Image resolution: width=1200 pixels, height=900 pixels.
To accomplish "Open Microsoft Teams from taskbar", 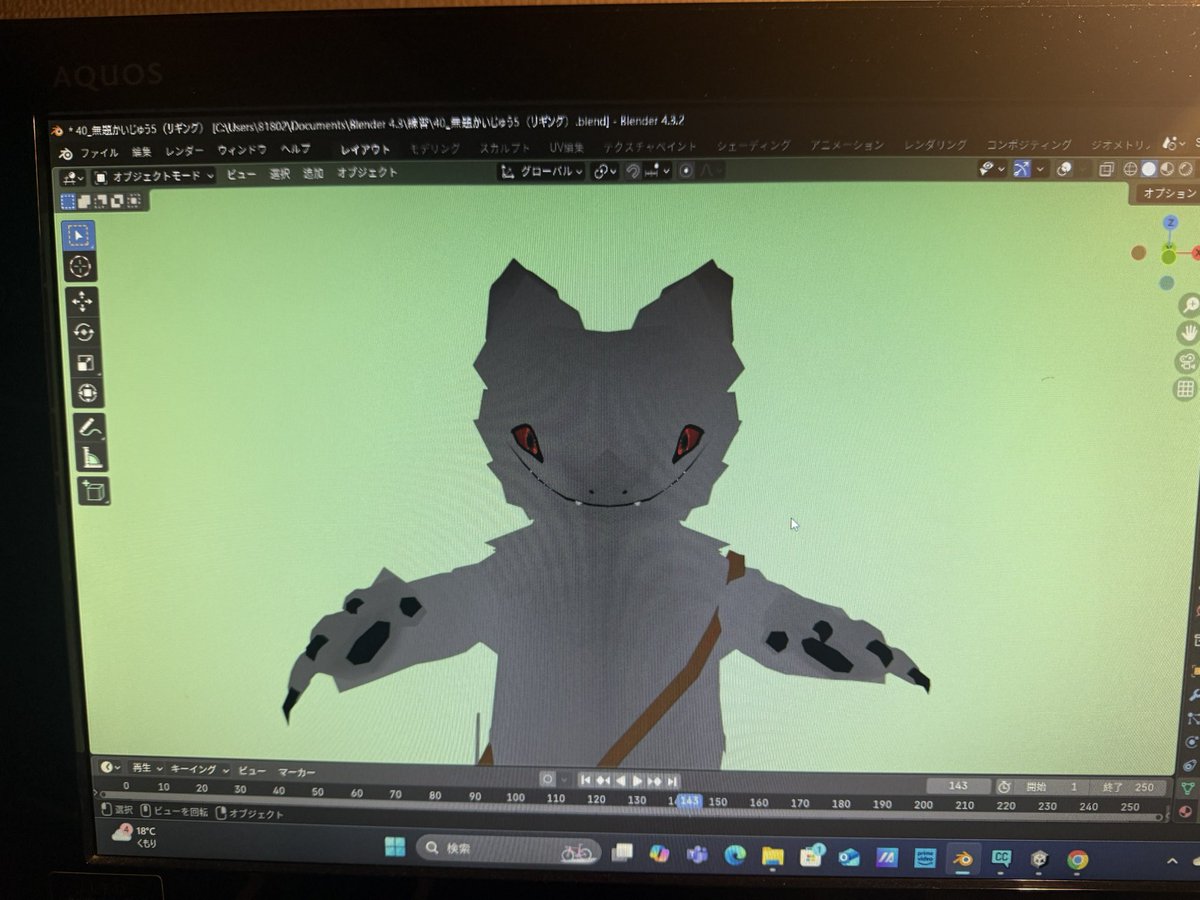I will coord(697,853).
